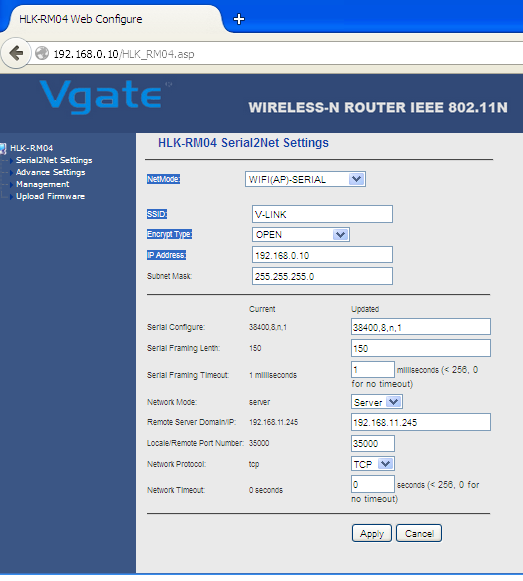Click the Vgate logo
The height and width of the screenshot is (581, 523).
tap(101, 96)
